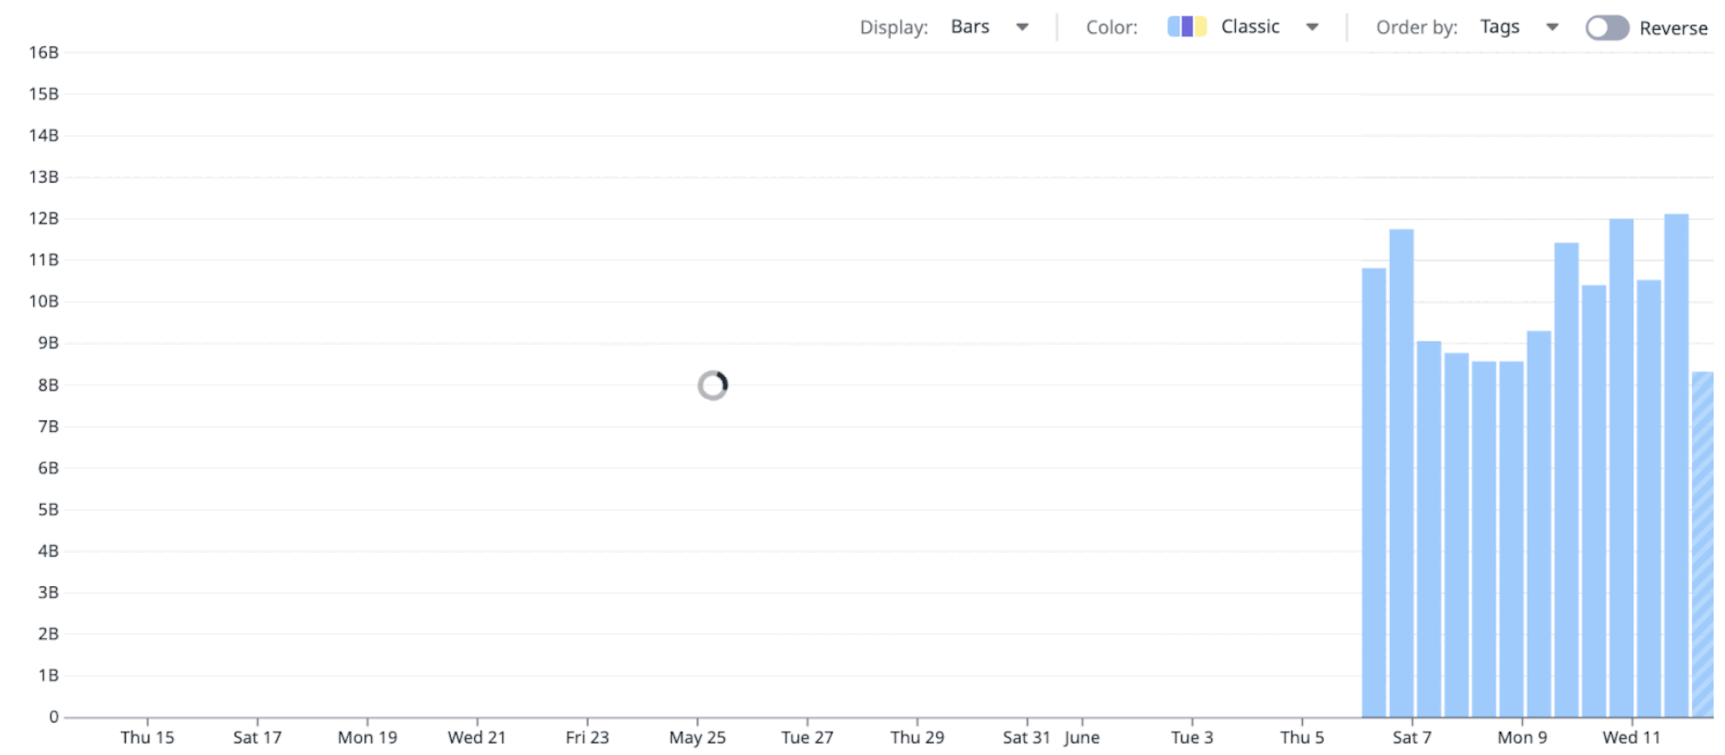Click the 'Reverse' toggle label text
Screen dimensions: 1725x755
click(1673, 28)
